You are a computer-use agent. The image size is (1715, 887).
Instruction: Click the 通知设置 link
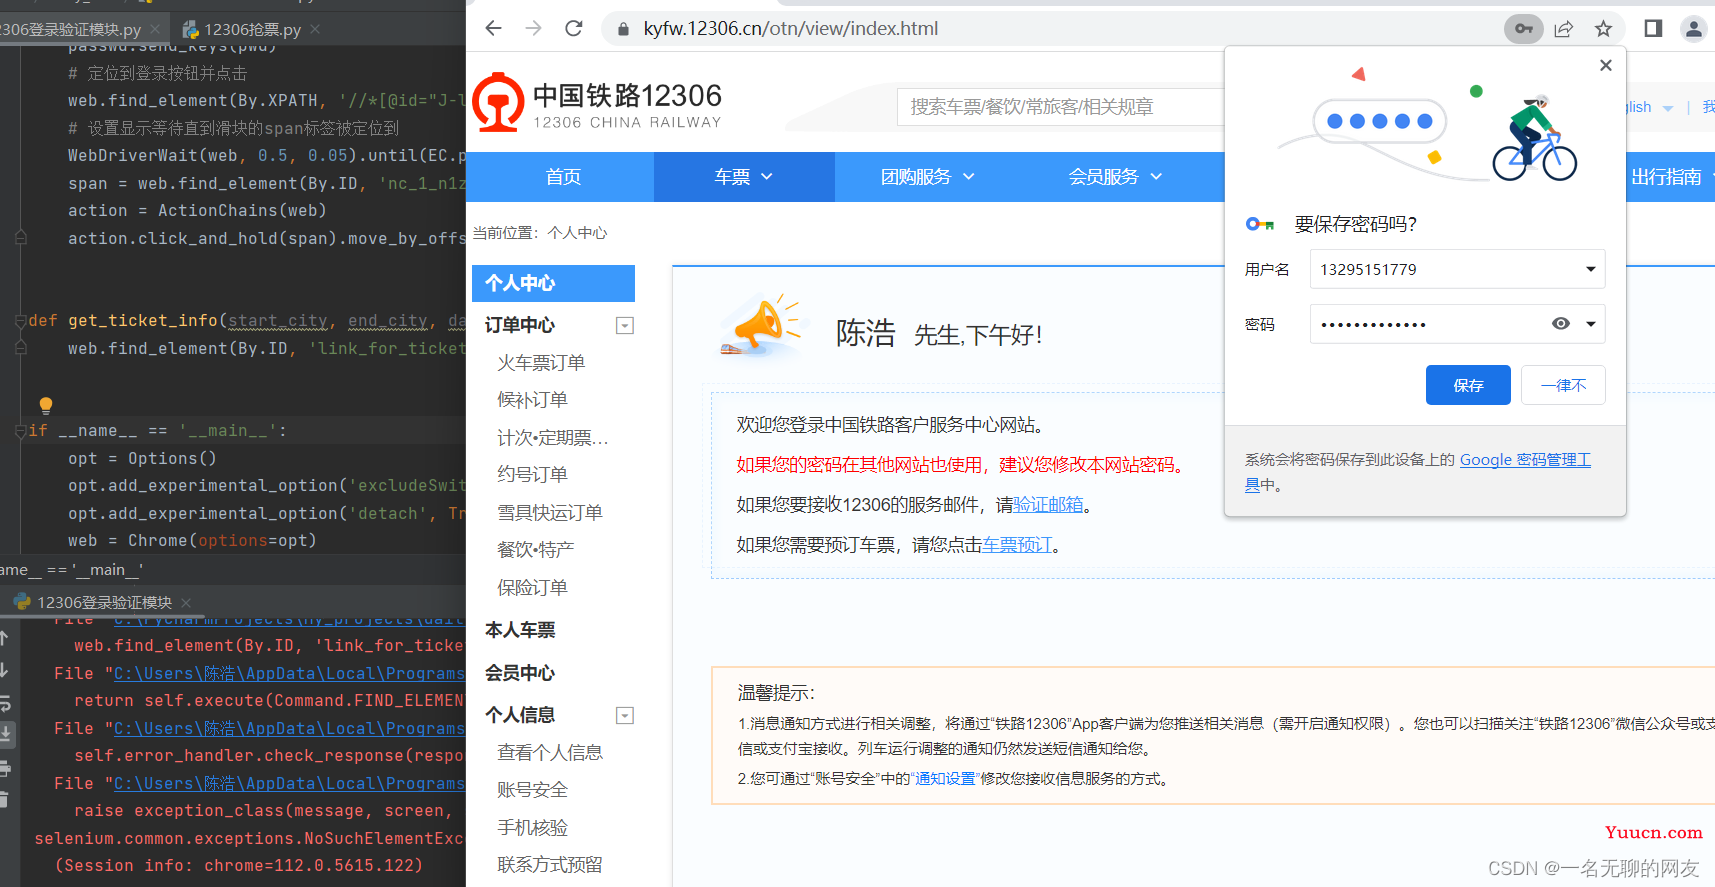tap(945, 779)
